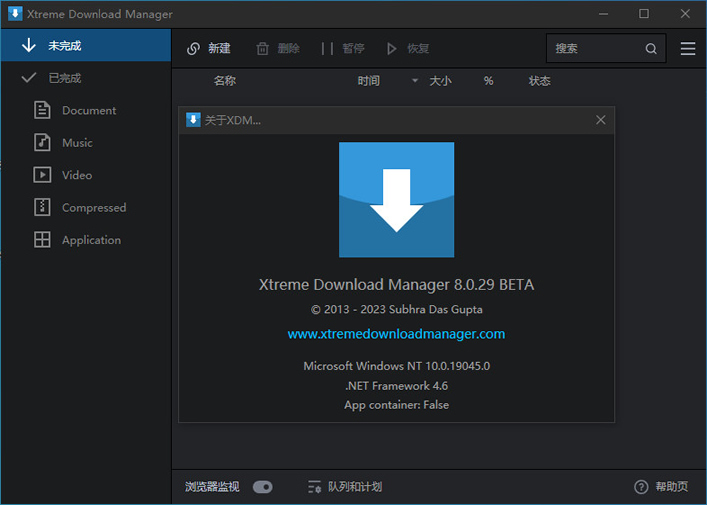Select the 已完成 tab

pos(86,78)
